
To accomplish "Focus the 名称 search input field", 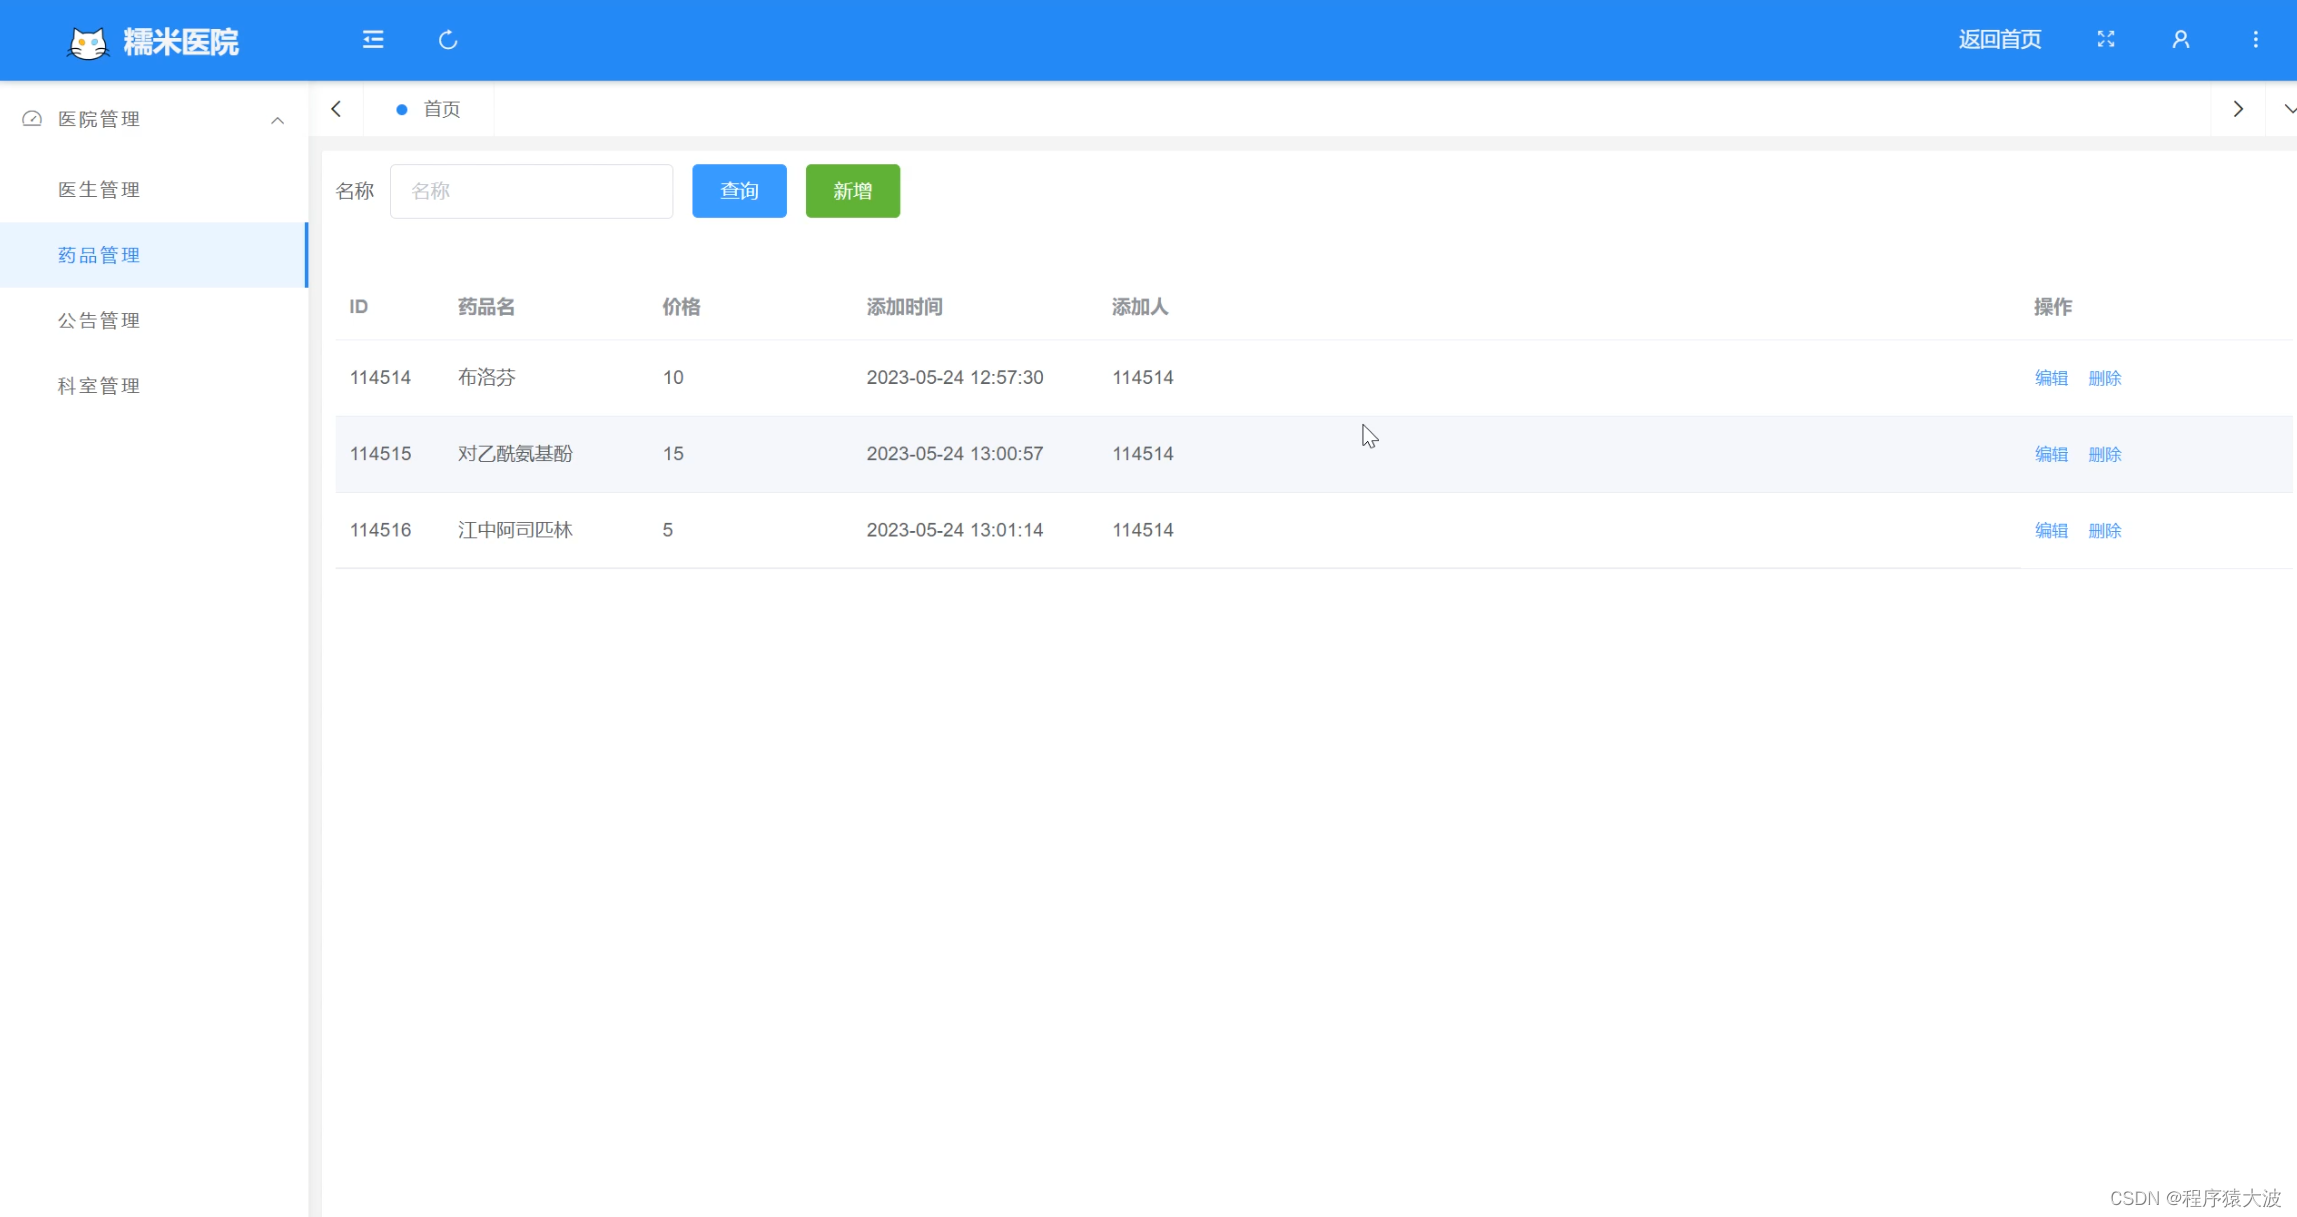I will pyautogui.click(x=531, y=191).
